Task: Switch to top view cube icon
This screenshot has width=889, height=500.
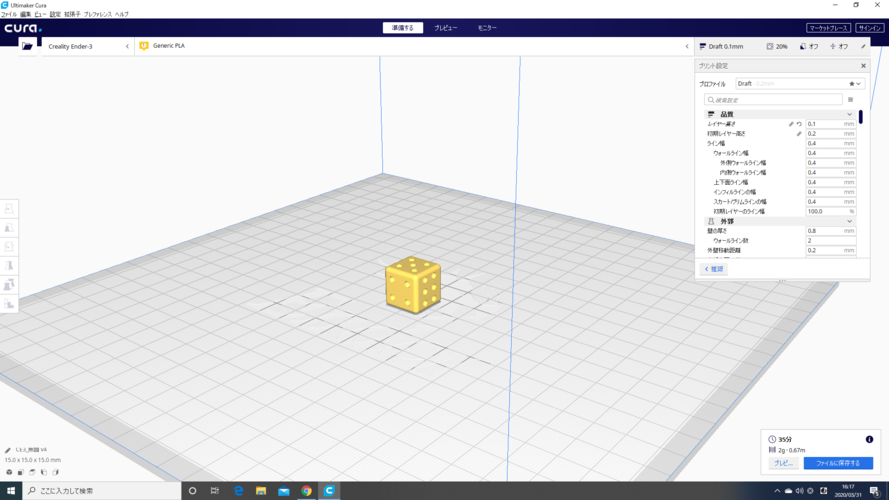Action: [x=32, y=472]
